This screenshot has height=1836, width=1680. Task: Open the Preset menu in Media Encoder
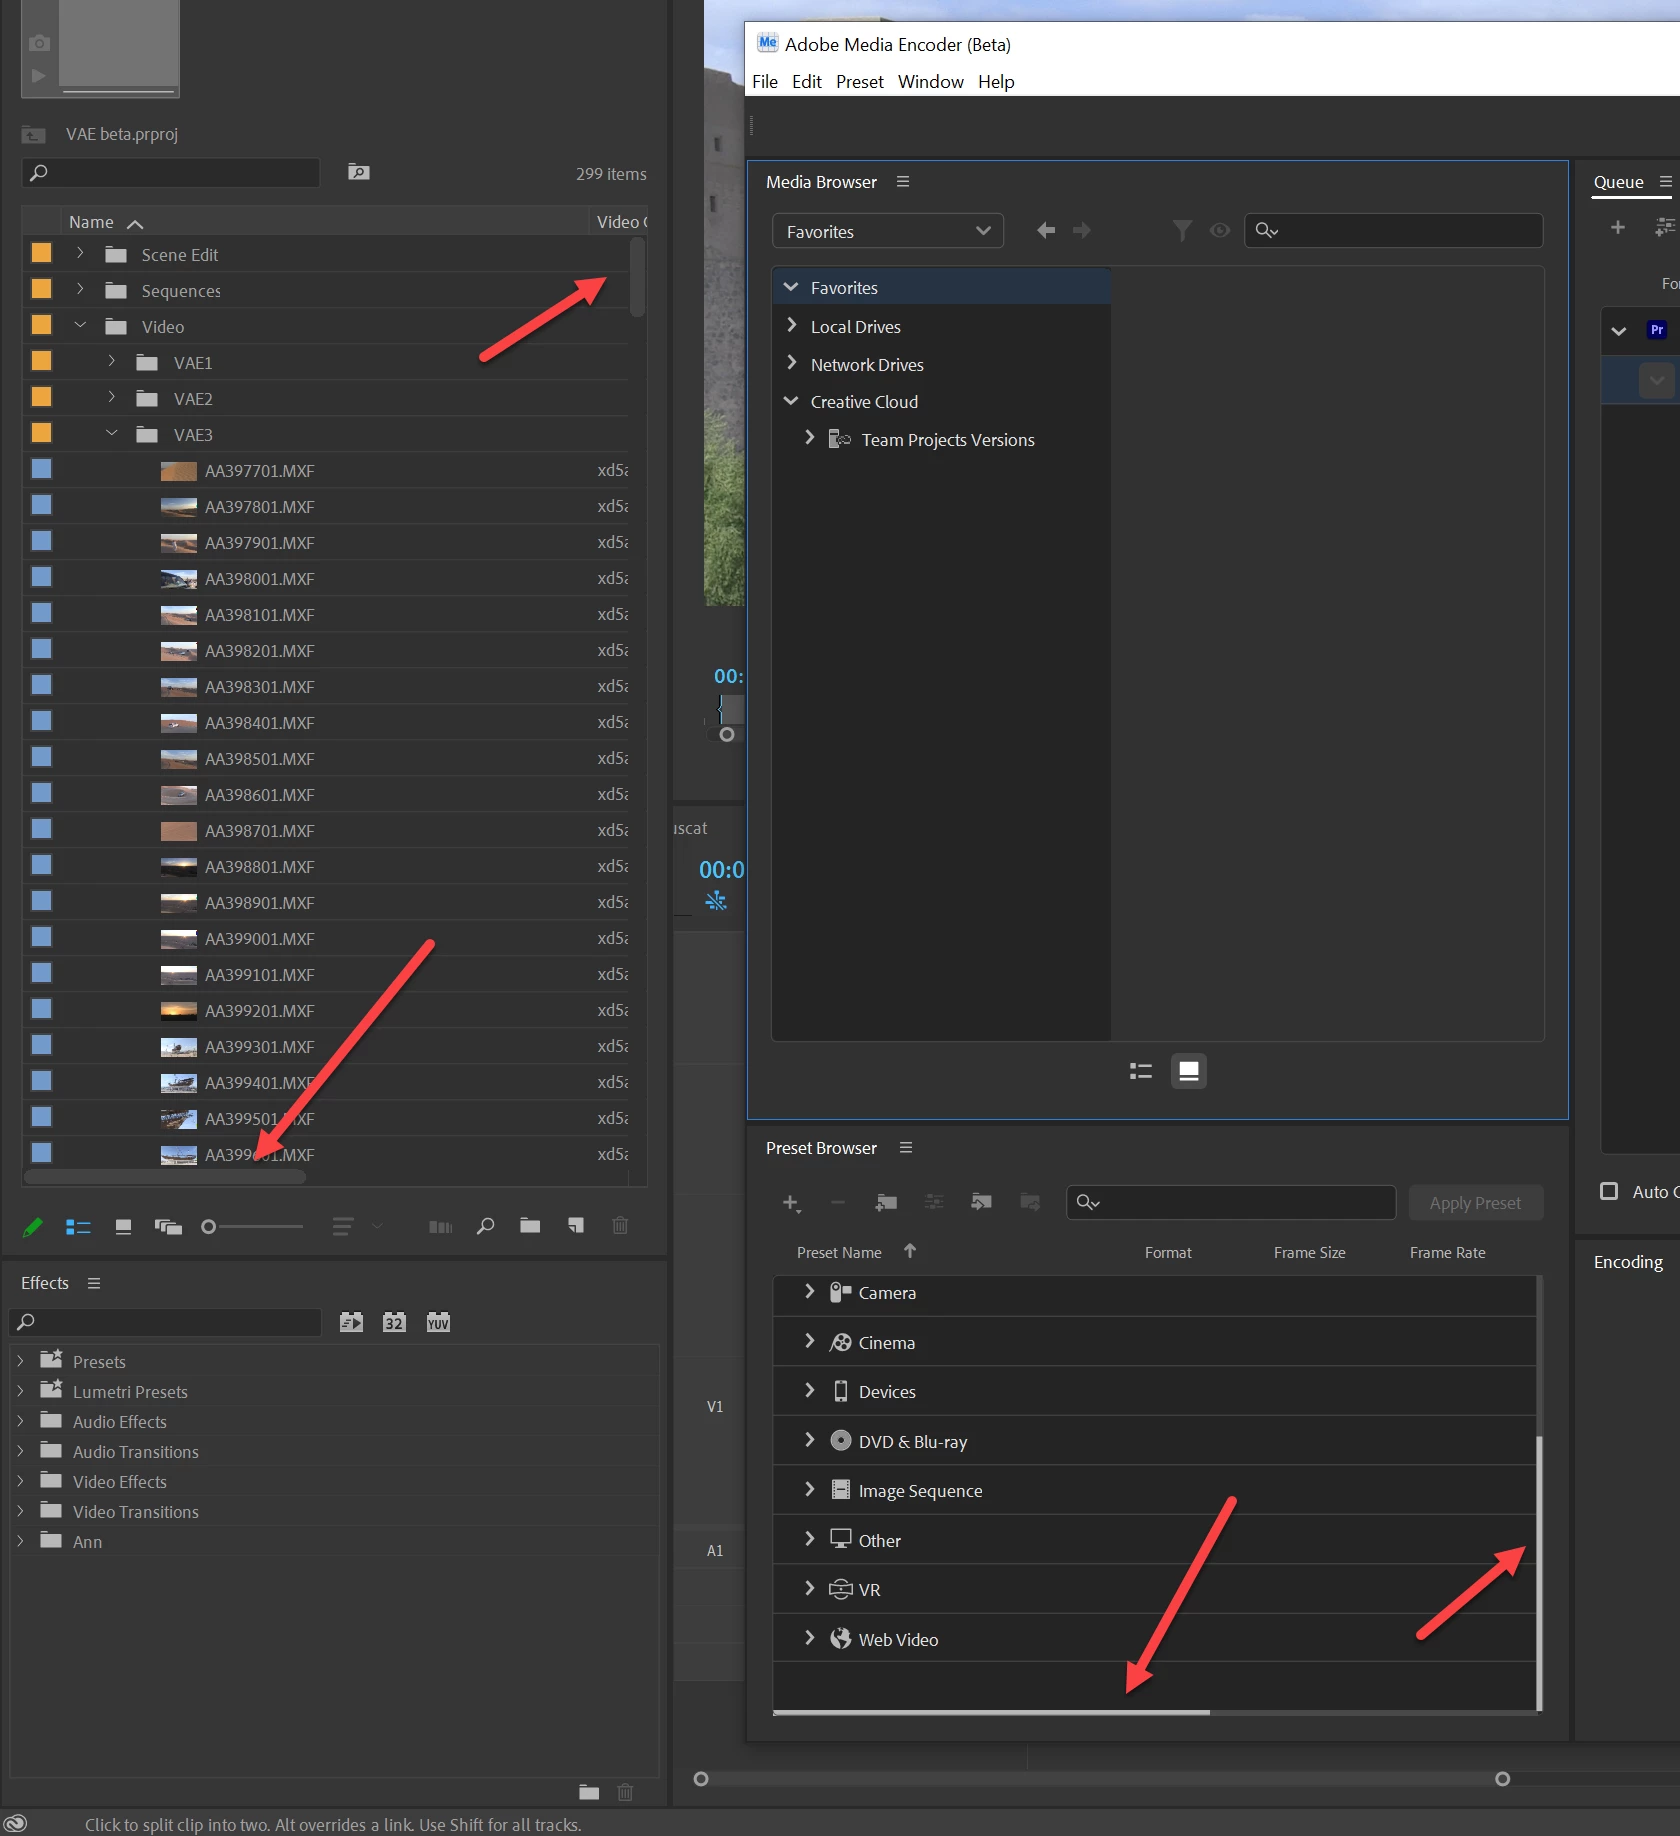(x=860, y=82)
